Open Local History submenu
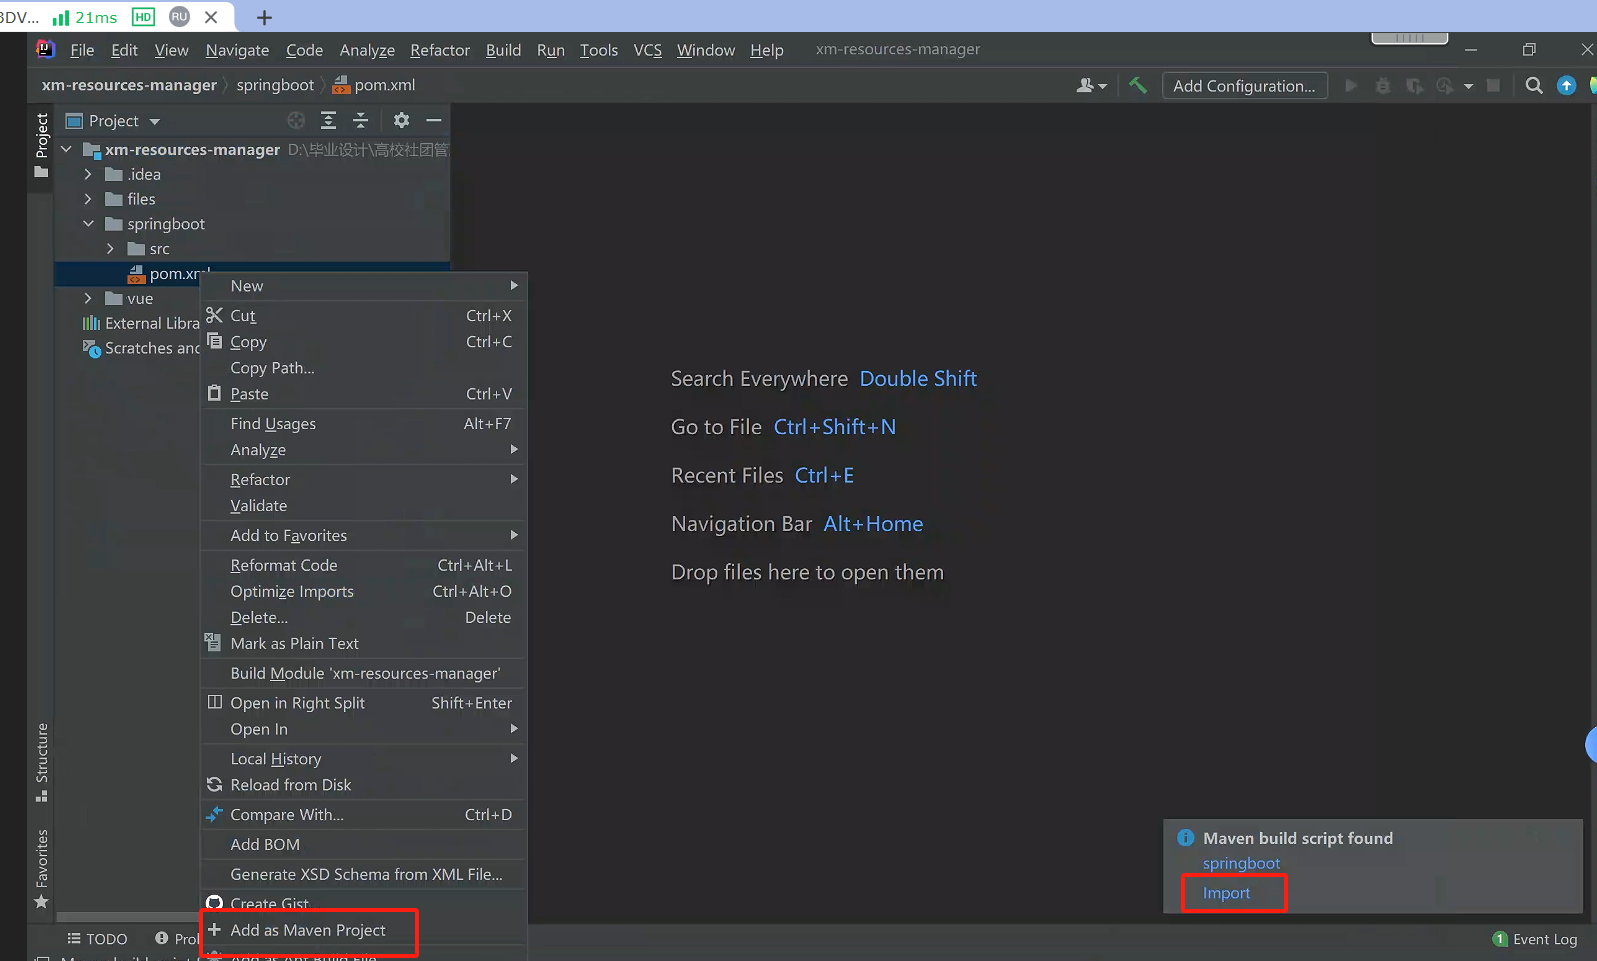This screenshot has height=961, width=1597. click(364, 759)
